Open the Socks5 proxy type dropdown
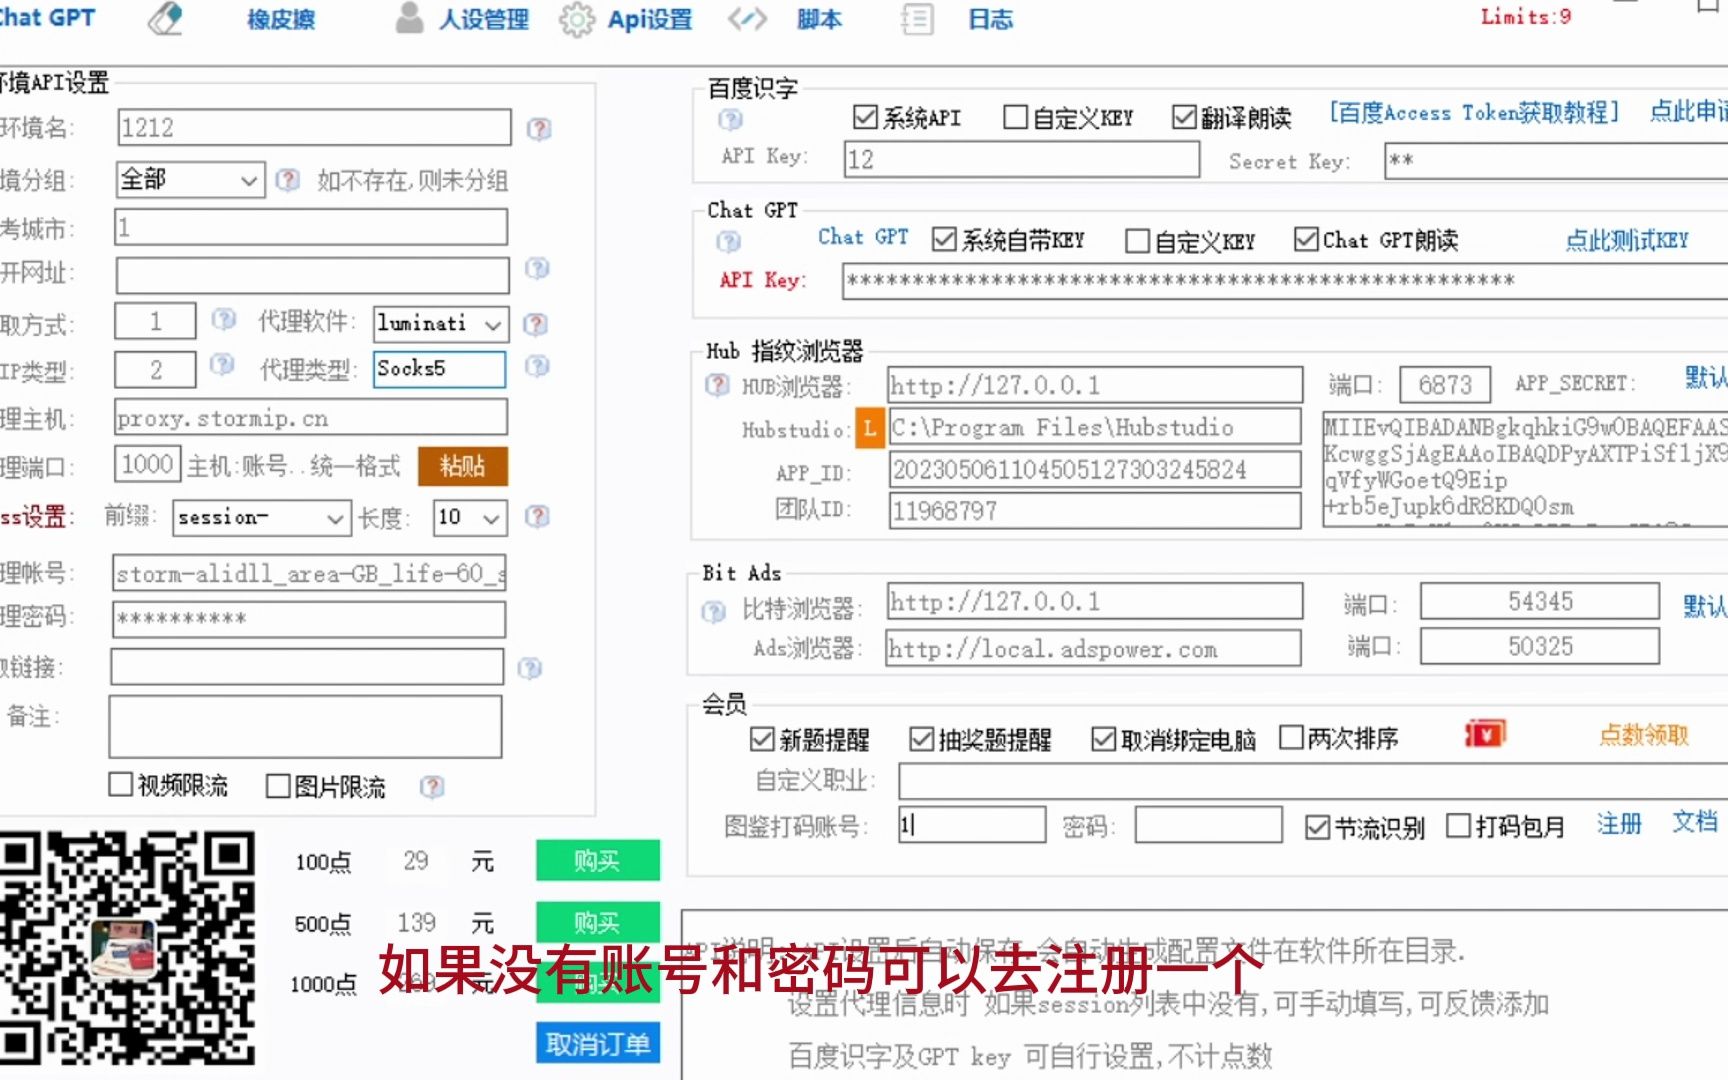Viewport: 1728px width, 1080px height. coord(439,369)
